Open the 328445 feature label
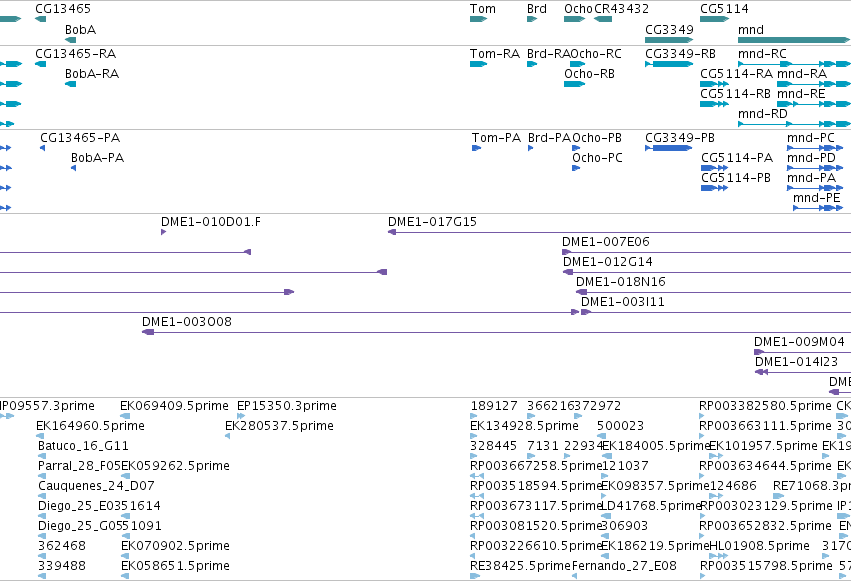The image size is (851, 581). click(x=494, y=446)
